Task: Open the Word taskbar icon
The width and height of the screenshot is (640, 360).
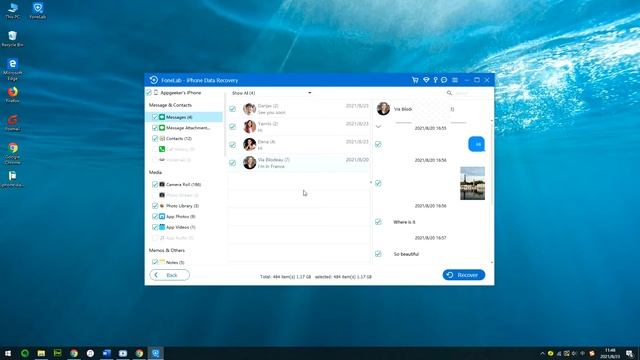Action: point(107,353)
